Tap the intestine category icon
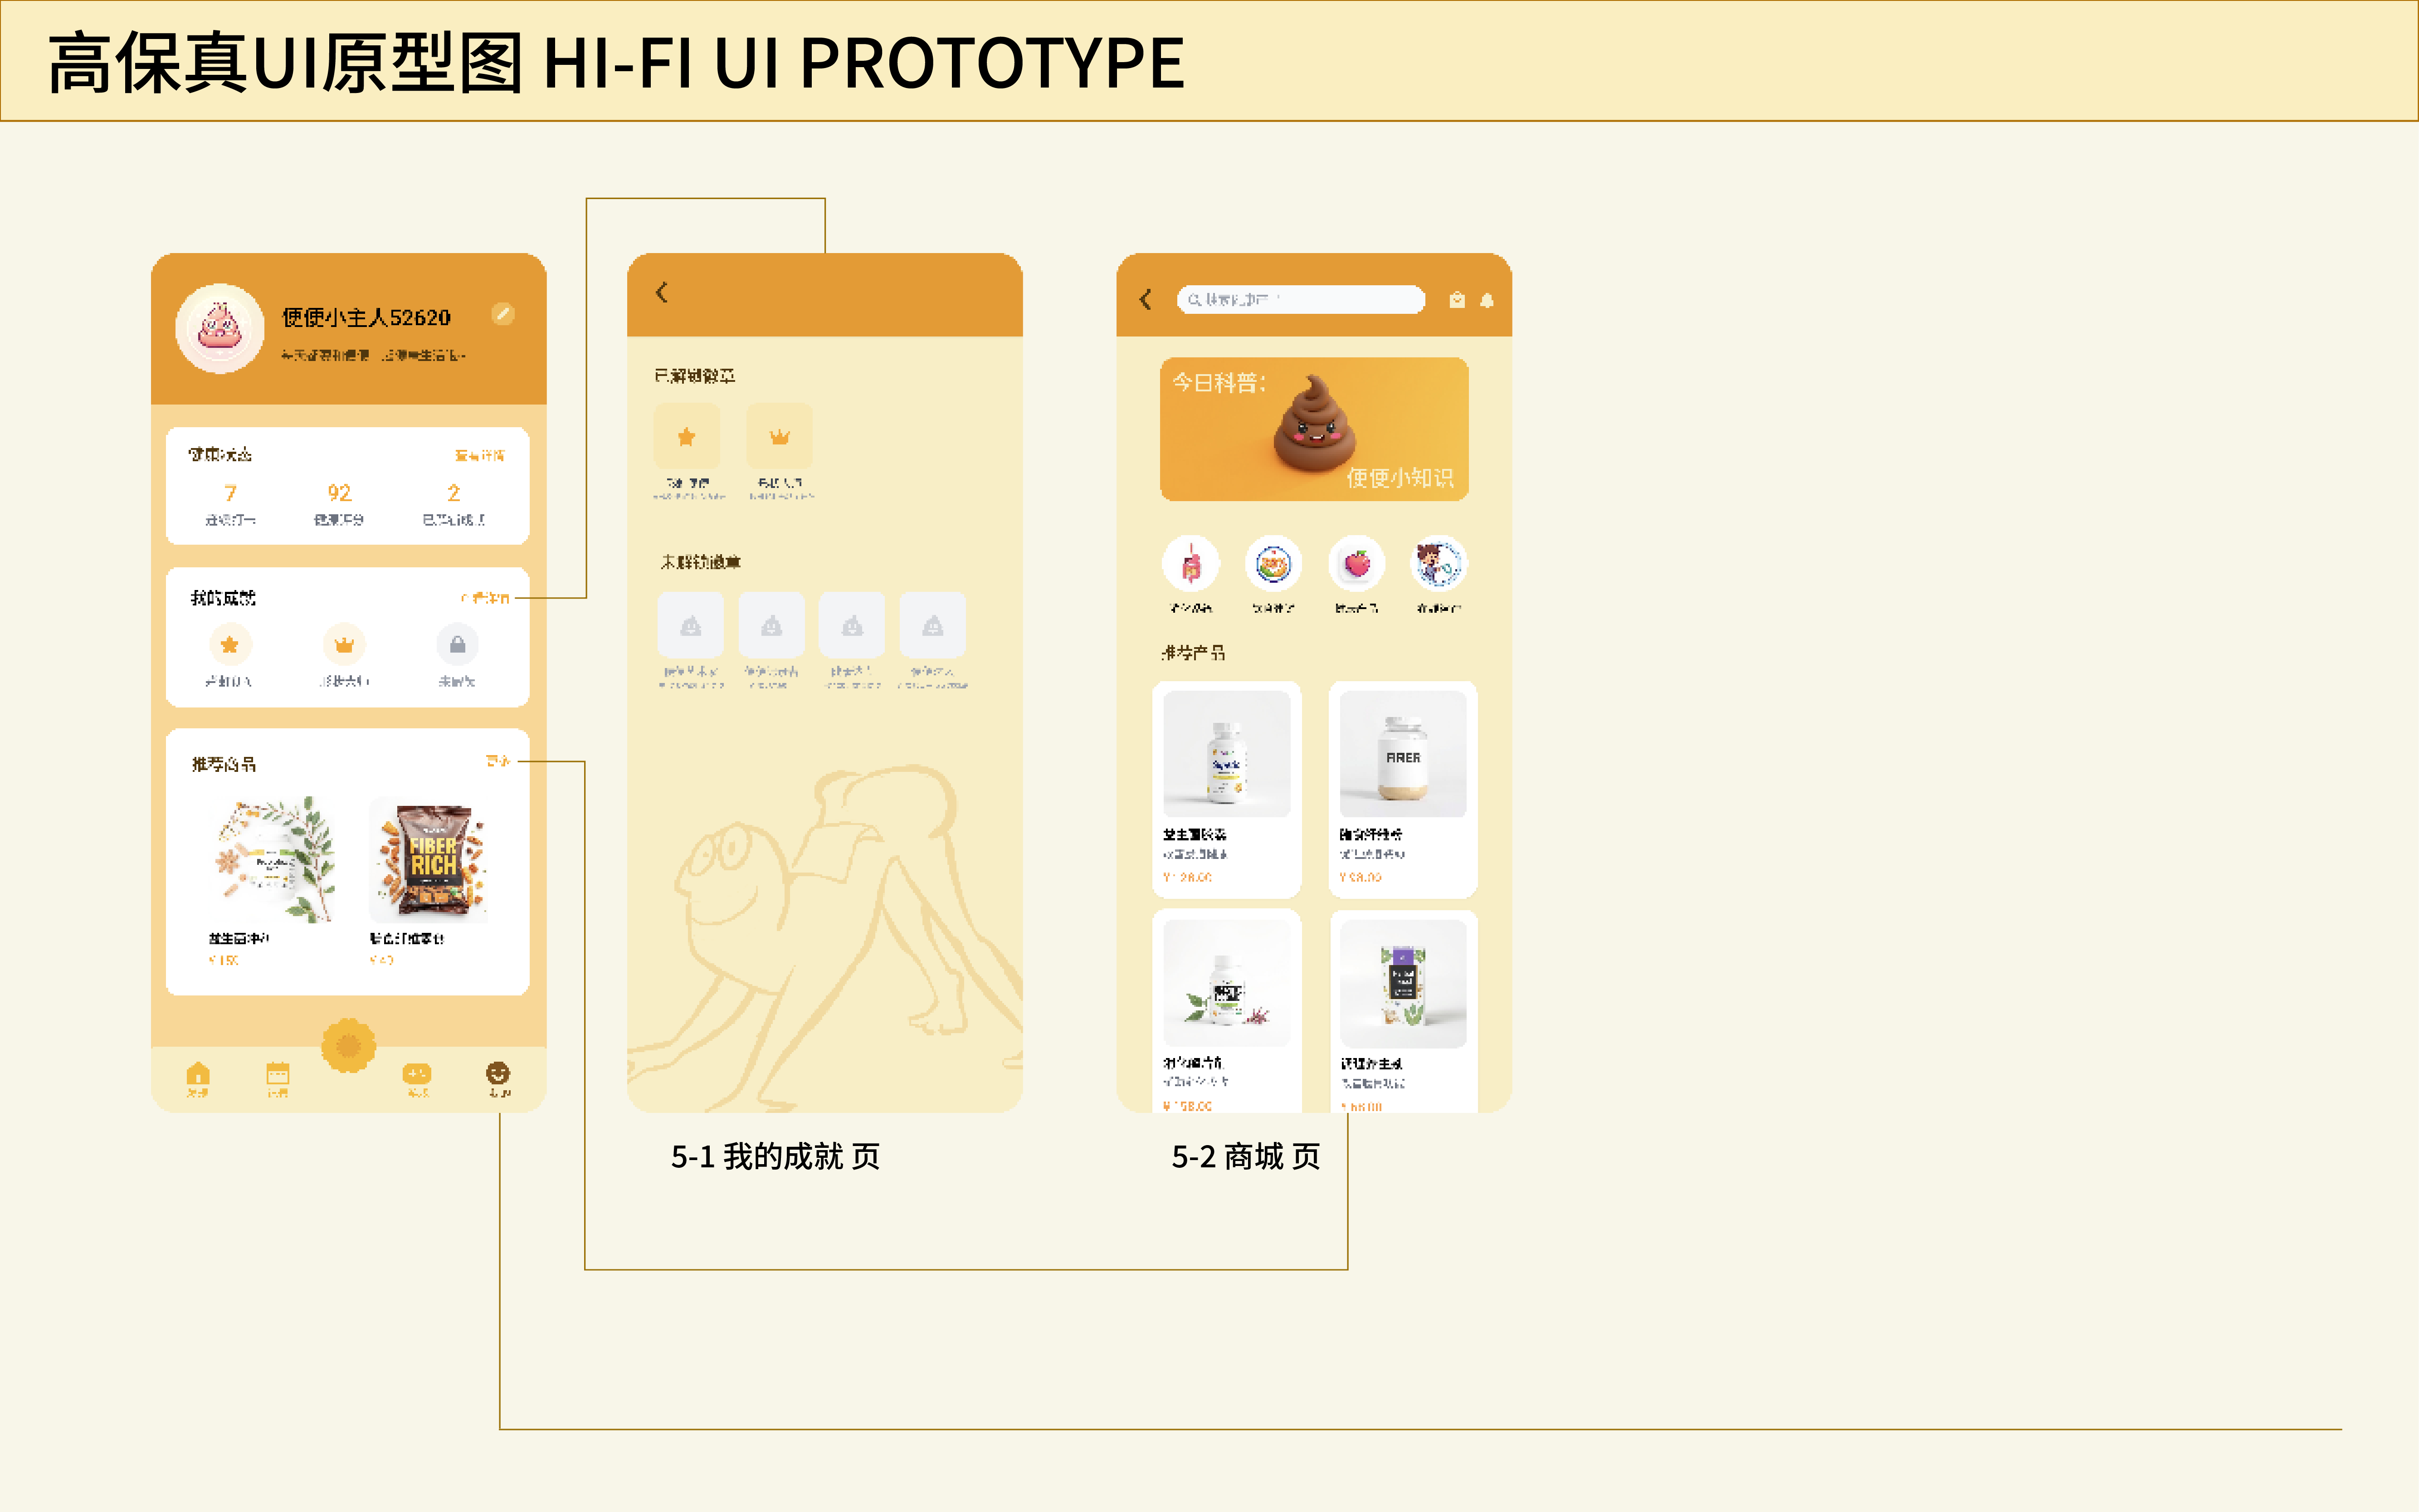 pos(1190,565)
